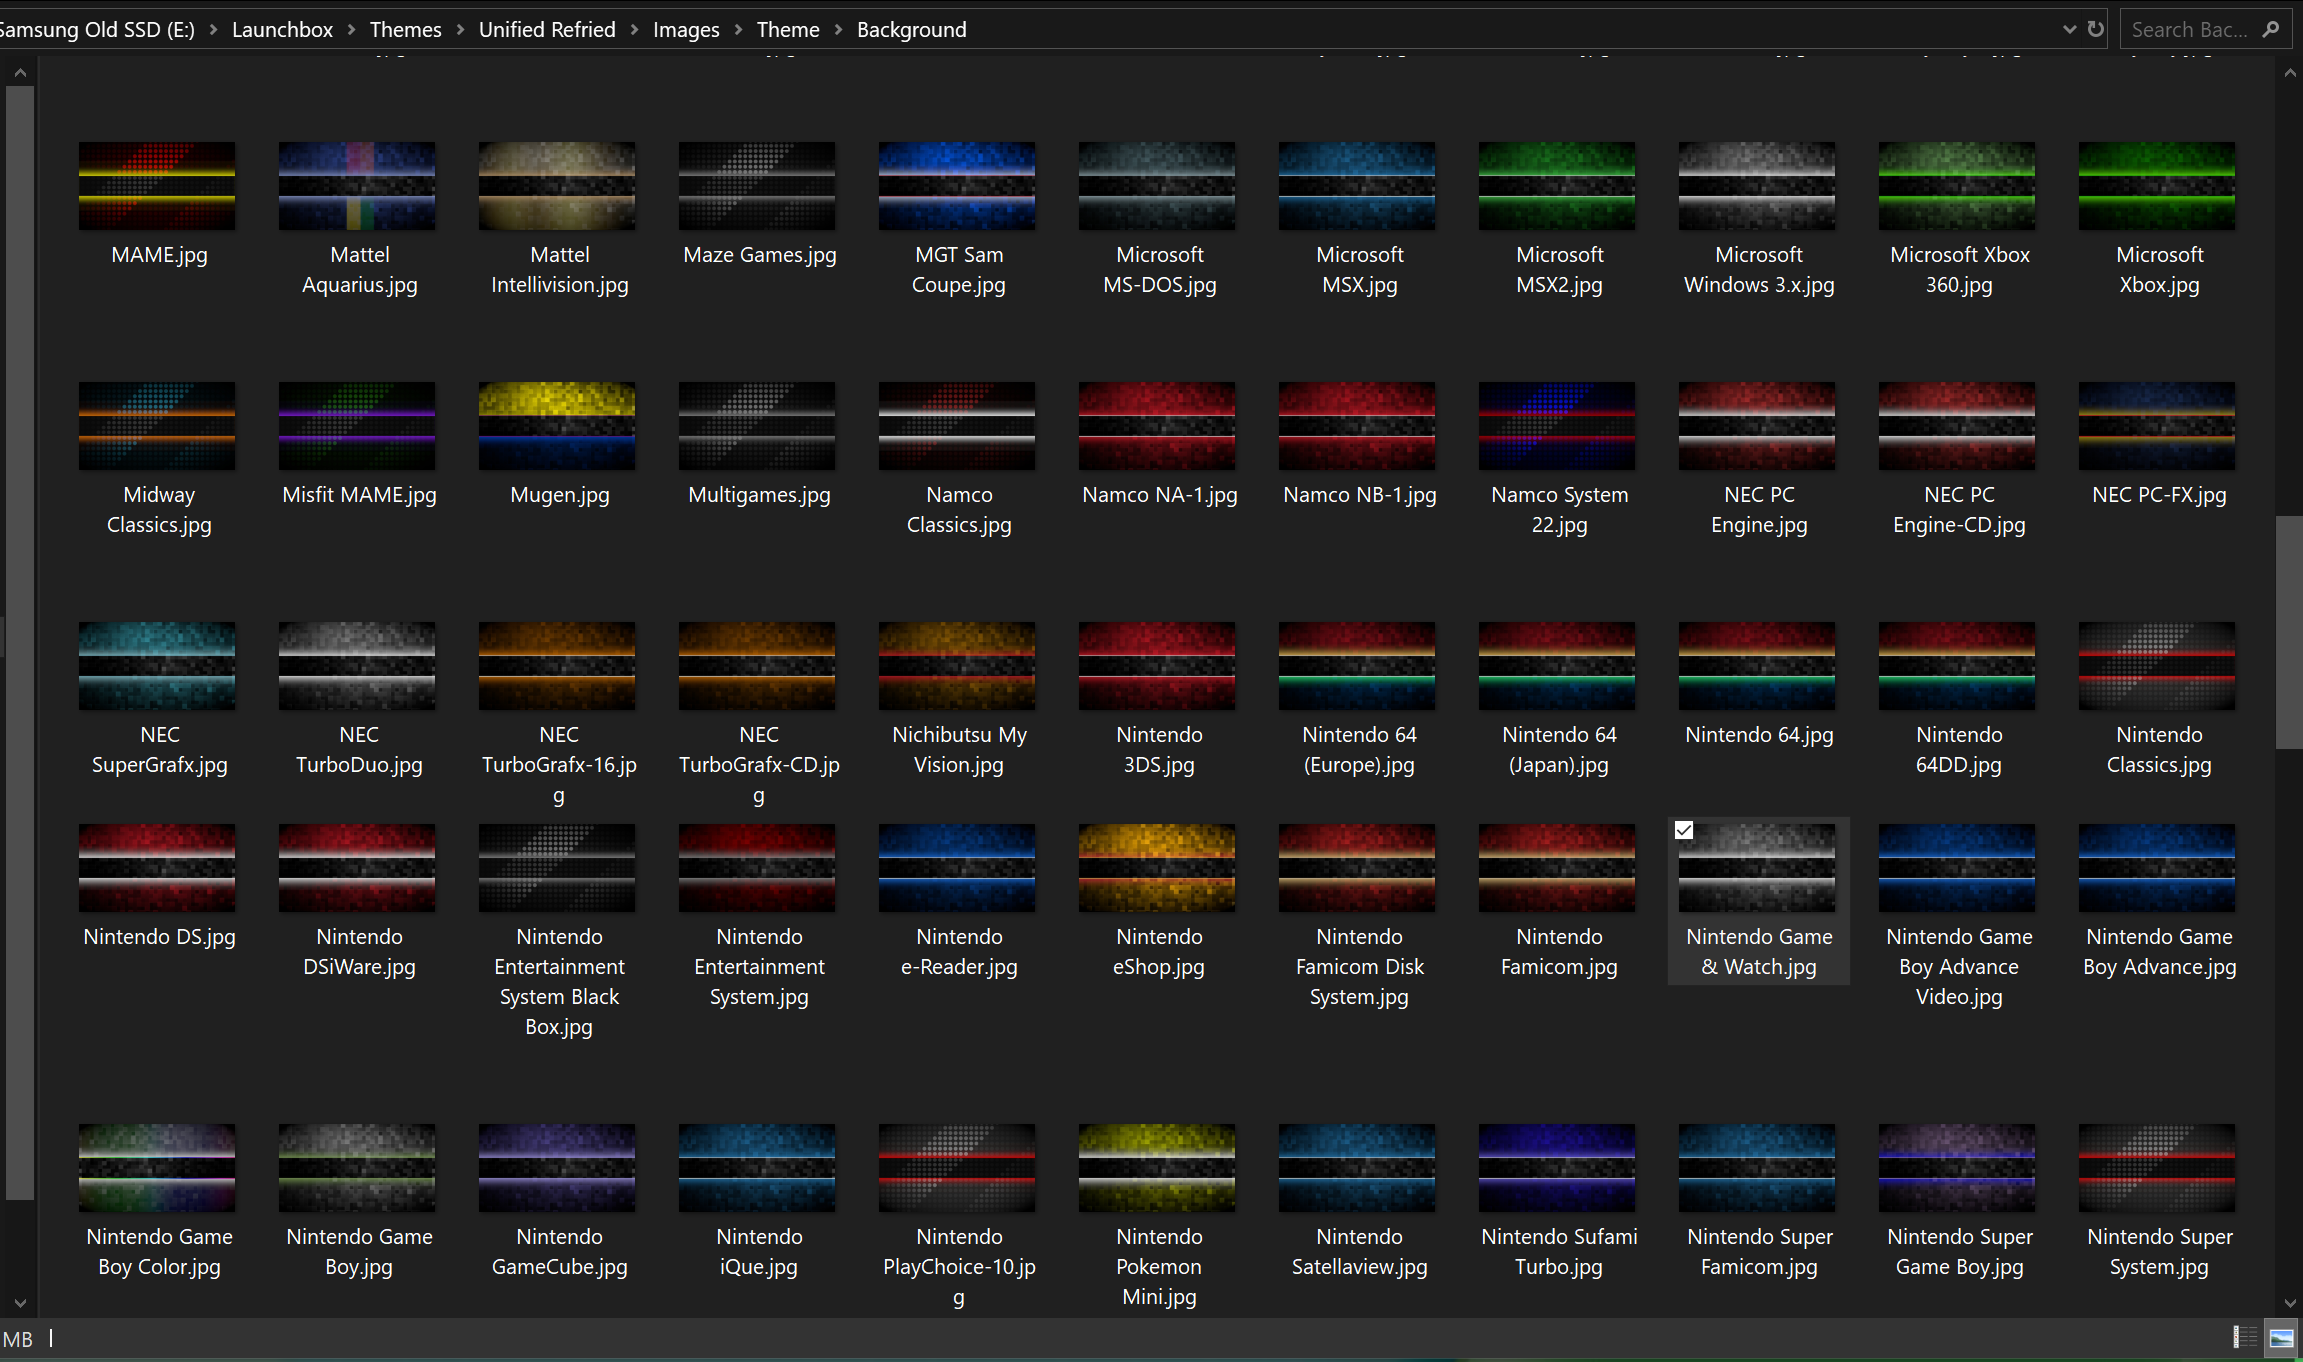The image size is (2303, 1362).
Task: Expand the chevron after Theme breadcrumb
Action: [x=838, y=29]
